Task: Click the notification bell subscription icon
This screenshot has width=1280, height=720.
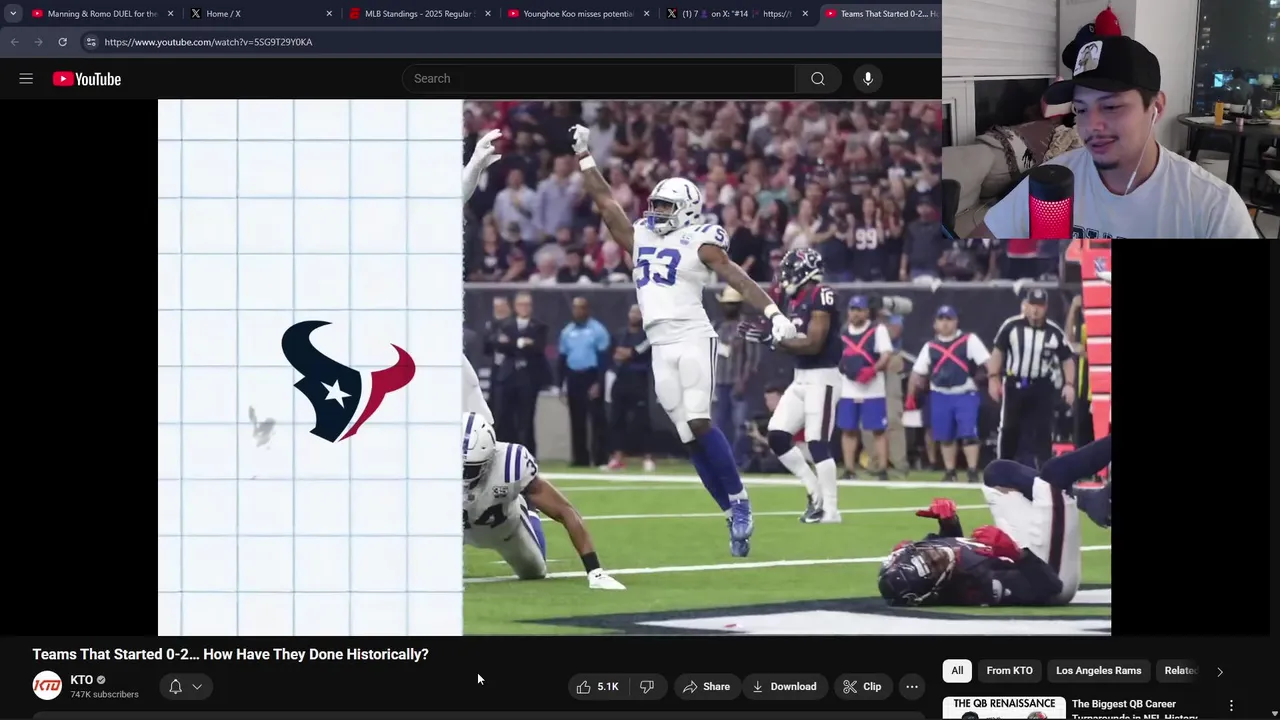Action: click(175, 687)
